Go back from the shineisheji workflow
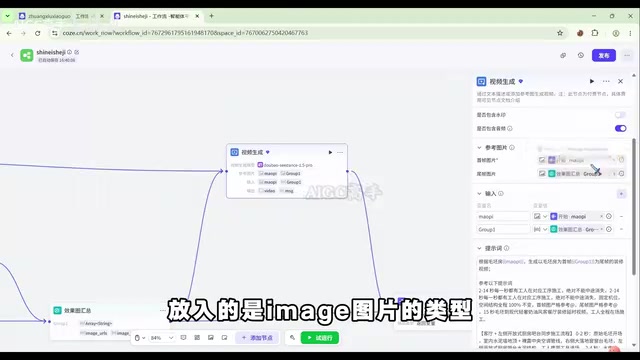 coord(12,55)
